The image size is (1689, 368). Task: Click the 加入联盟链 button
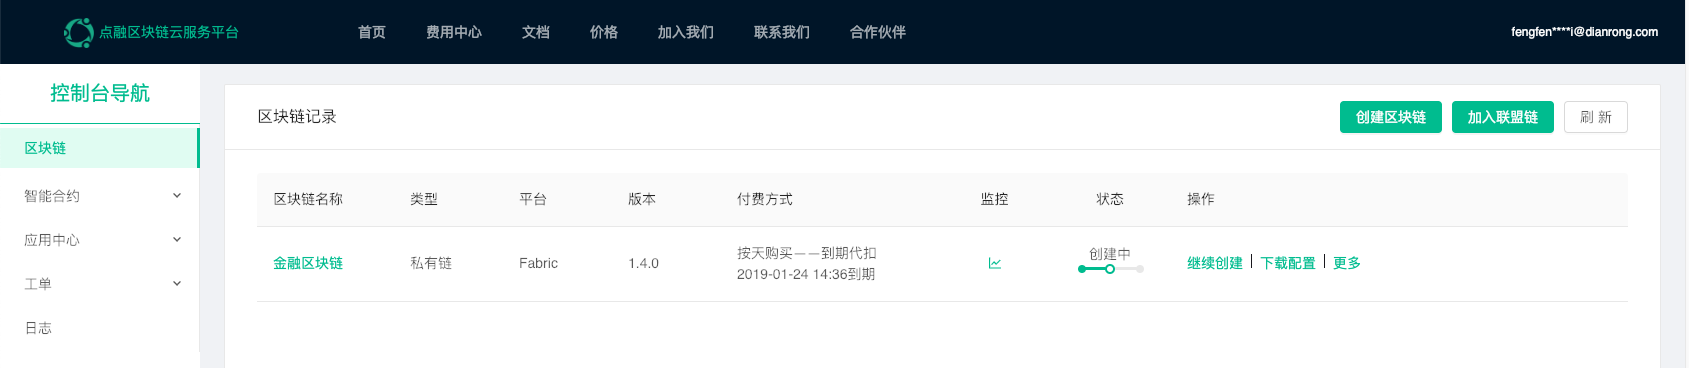pos(1503,117)
